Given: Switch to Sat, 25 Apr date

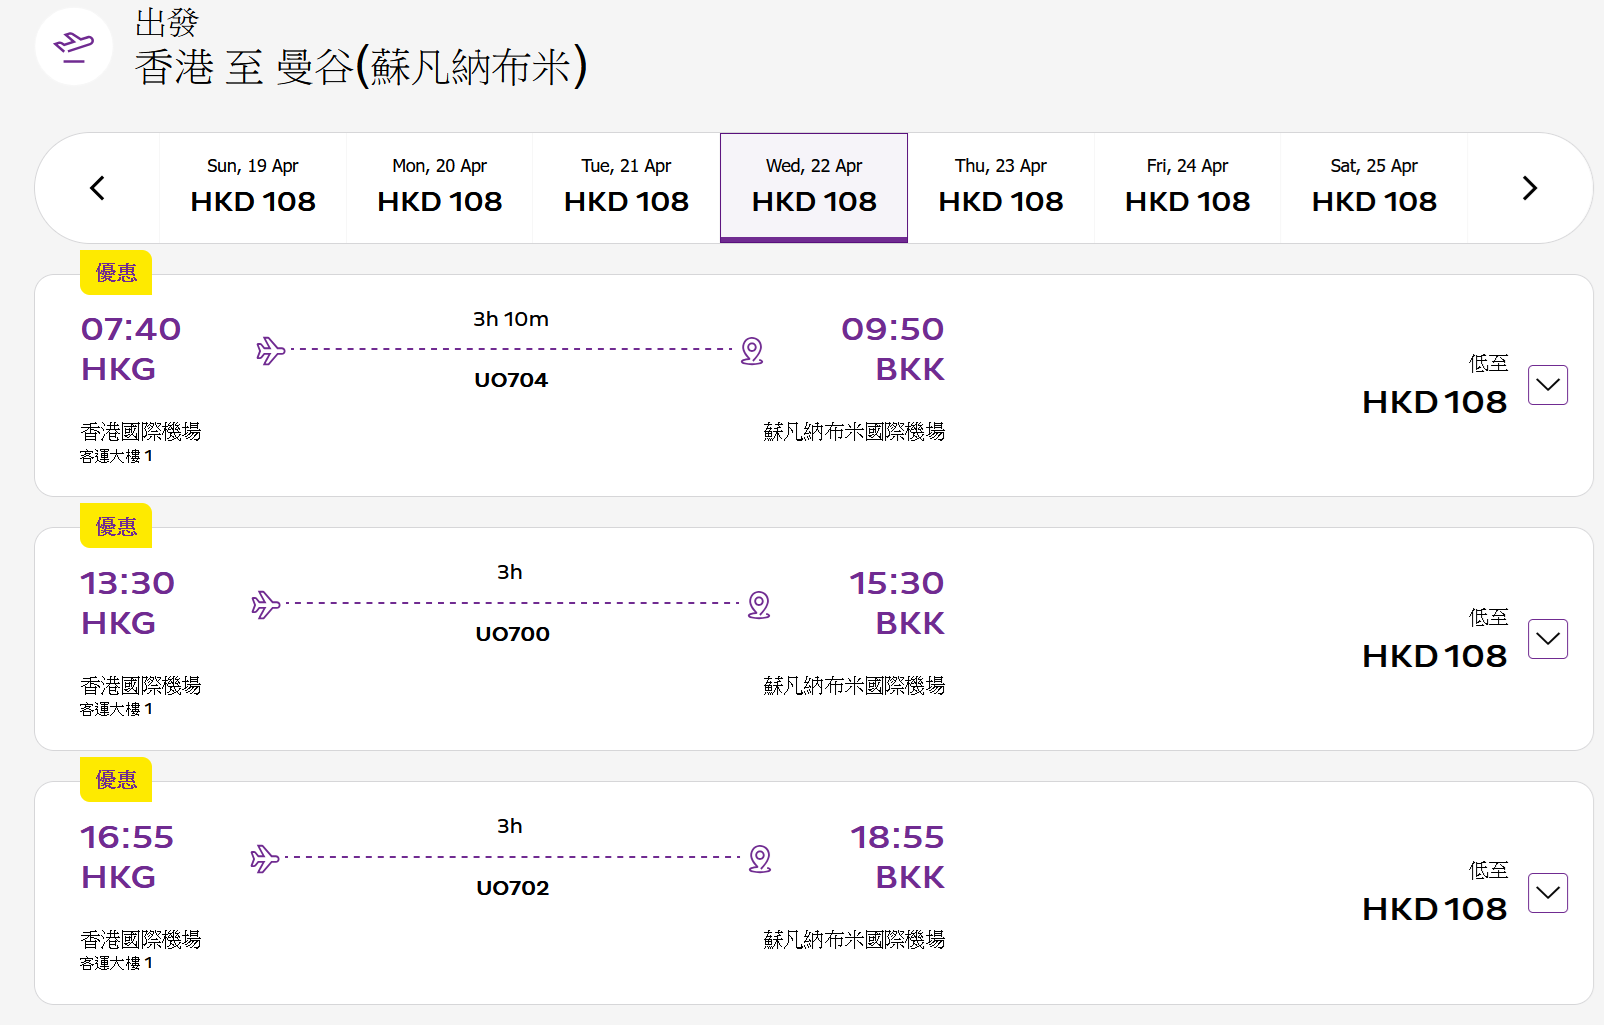Looking at the screenshot, I should tap(1374, 188).
